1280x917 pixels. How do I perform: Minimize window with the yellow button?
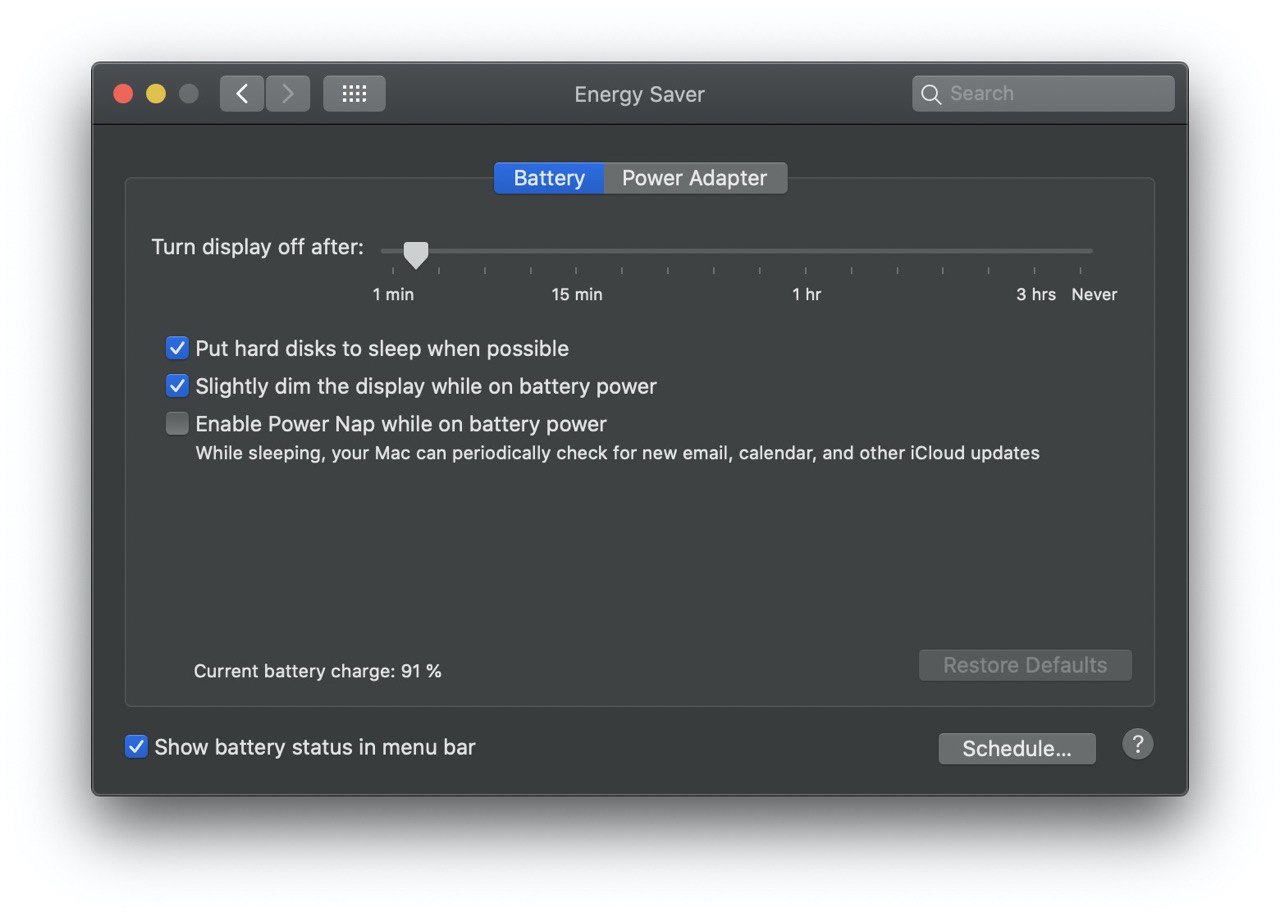156,94
